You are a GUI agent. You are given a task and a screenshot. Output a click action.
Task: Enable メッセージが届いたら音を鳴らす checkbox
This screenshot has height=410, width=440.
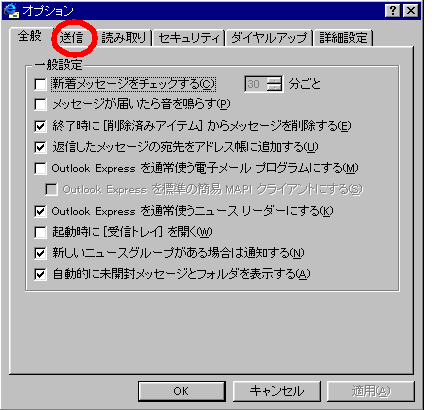pyautogui.click(x=40, y=104)
